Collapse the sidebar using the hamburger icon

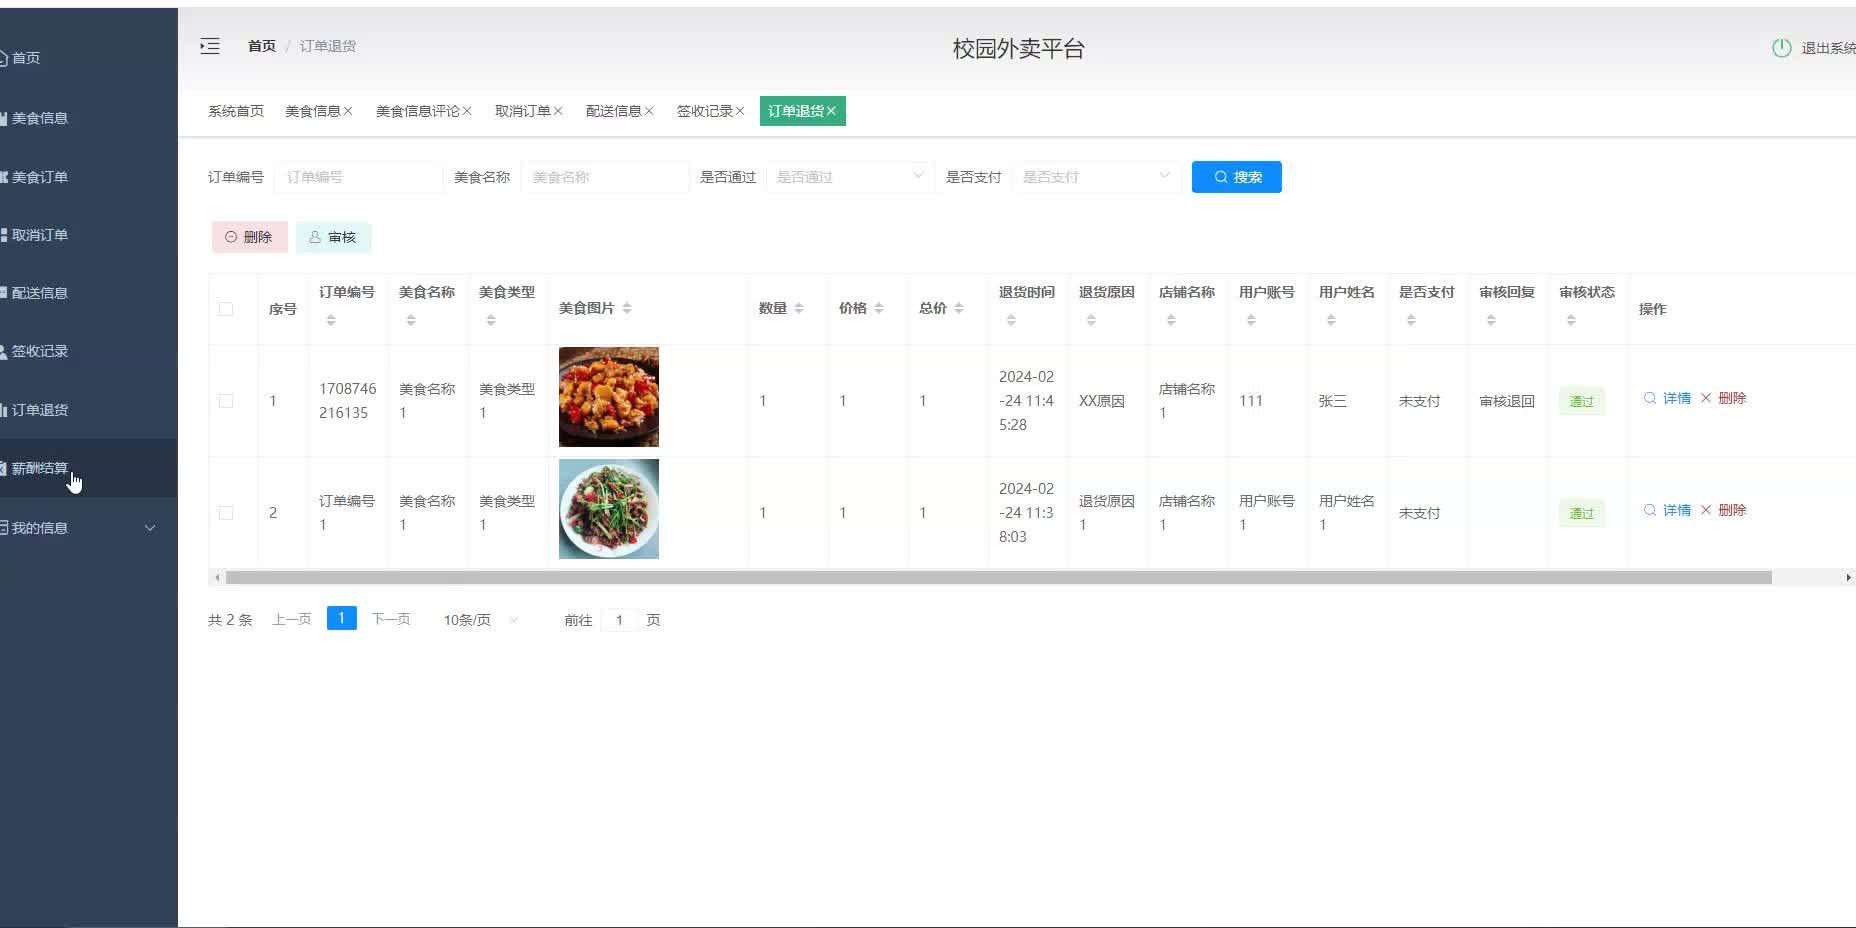(x=210, y=46)
